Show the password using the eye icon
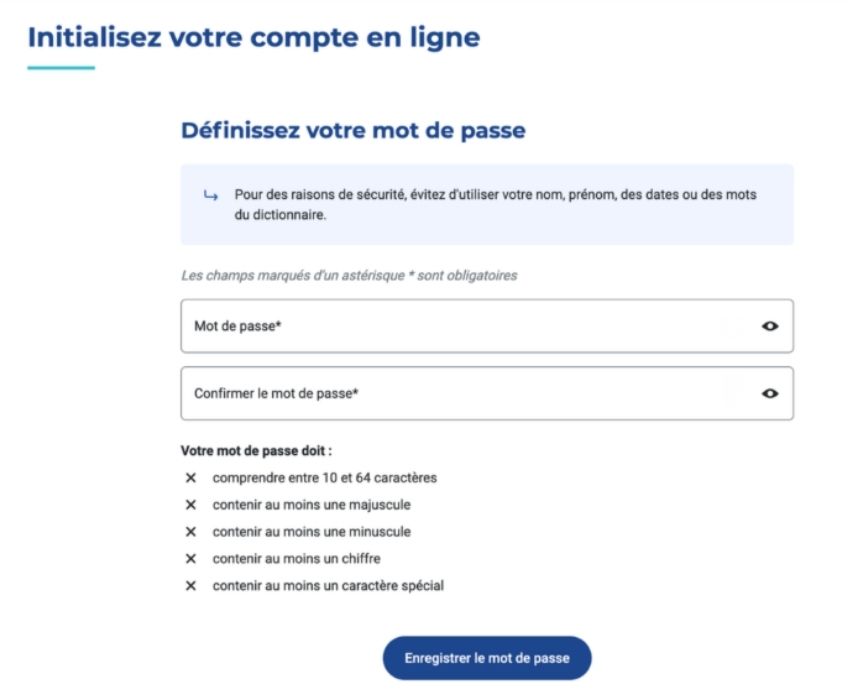 coord(769,326)
